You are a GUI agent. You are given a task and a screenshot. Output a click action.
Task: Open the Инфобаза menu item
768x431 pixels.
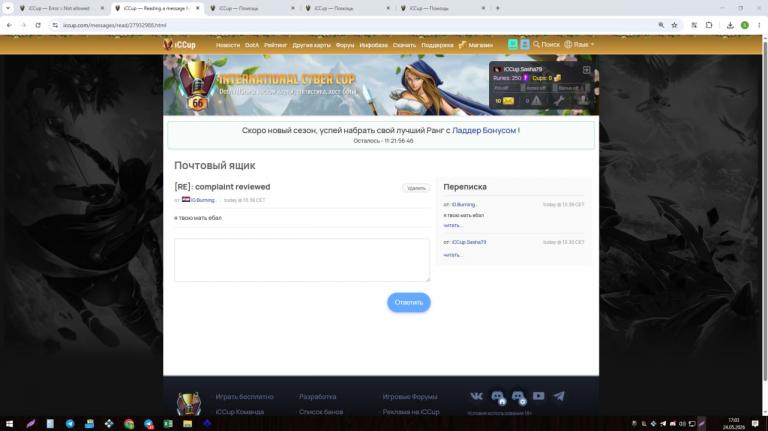(x=373, y=45)
